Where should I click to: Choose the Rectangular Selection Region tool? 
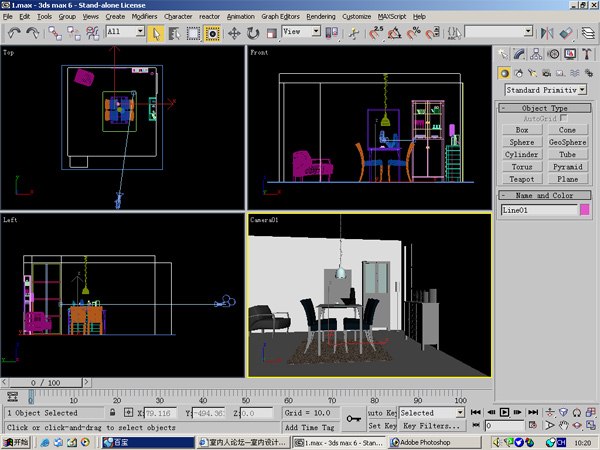(193, 33)
